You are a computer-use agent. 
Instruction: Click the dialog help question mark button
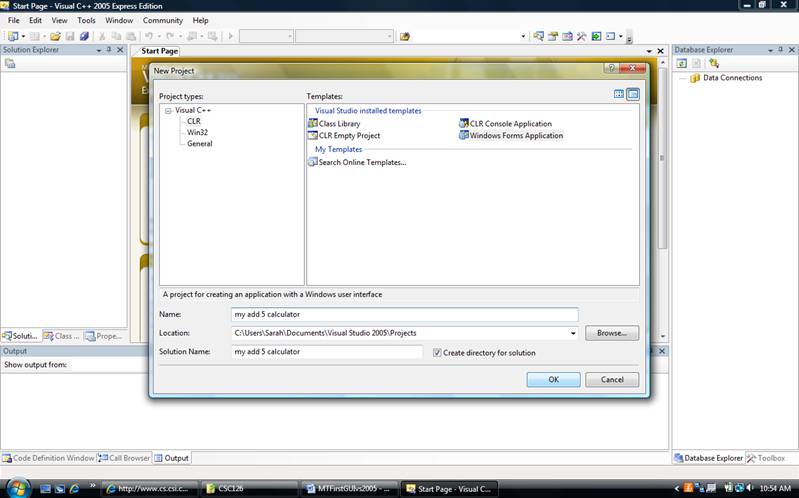pyautogui.click(x=611, y=69)
